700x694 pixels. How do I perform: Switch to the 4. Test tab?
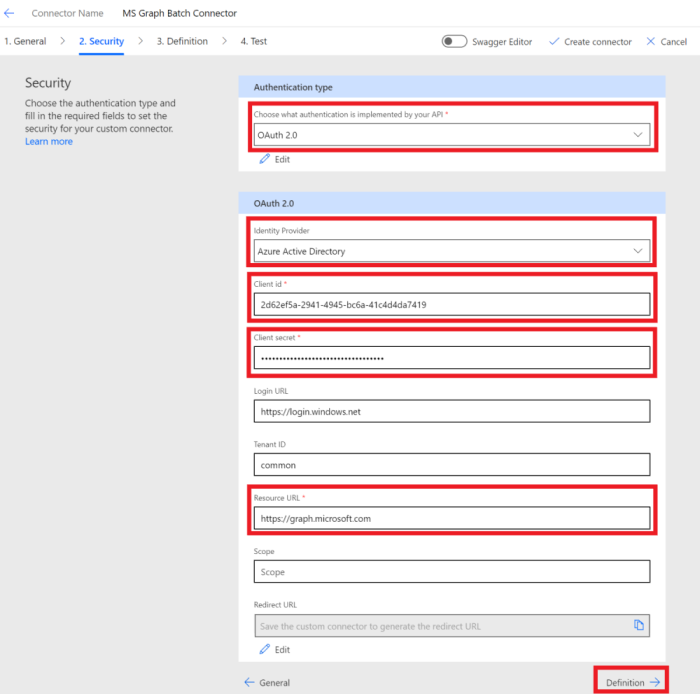pos(254,42)
